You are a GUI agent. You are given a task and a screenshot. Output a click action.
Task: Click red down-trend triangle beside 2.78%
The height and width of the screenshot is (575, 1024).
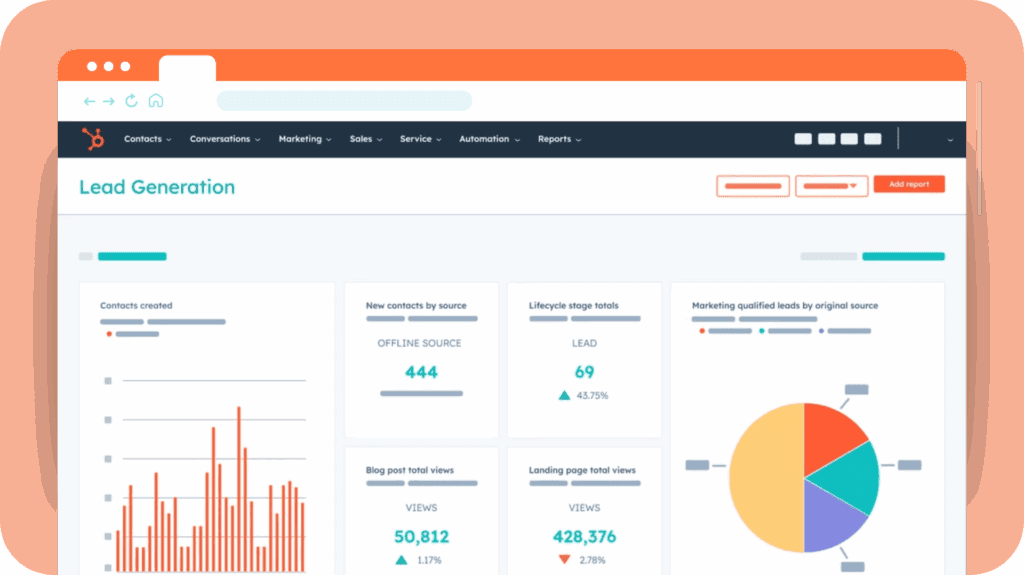[564, 559]
